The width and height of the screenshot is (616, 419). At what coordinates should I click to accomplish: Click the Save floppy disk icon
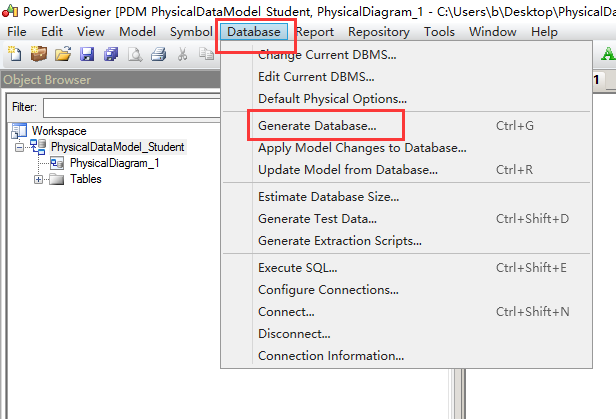(86, 54)
